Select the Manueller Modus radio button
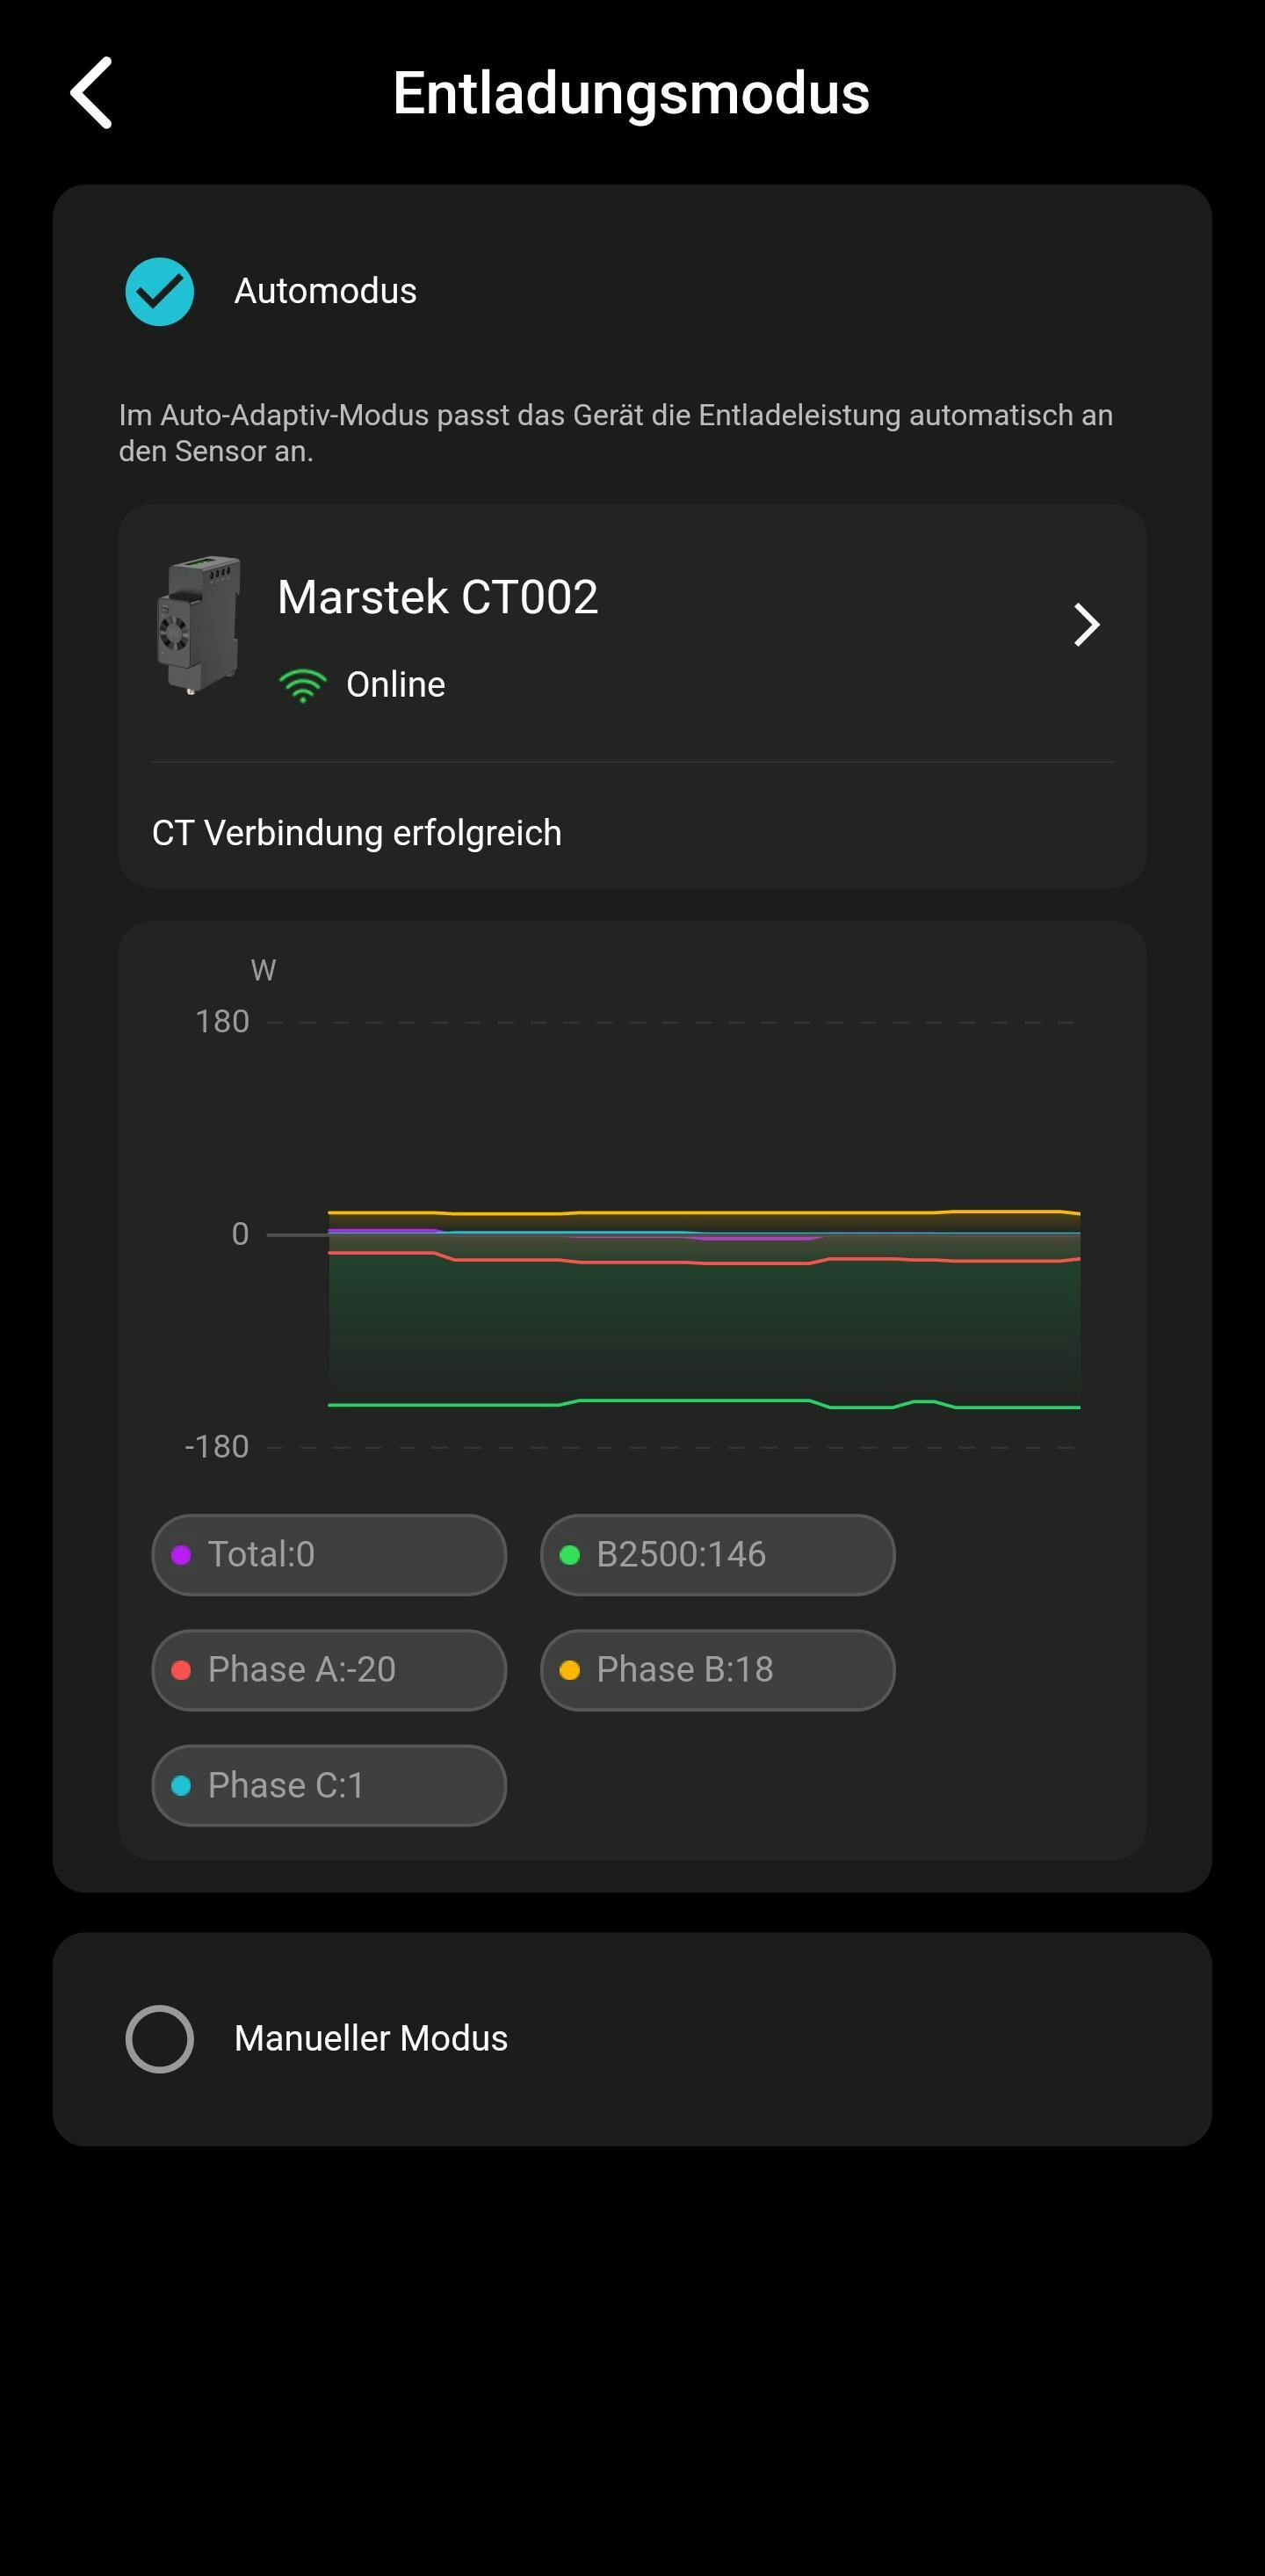The height and width of the screenshot is (2576, 1265). click(160, 2038)
